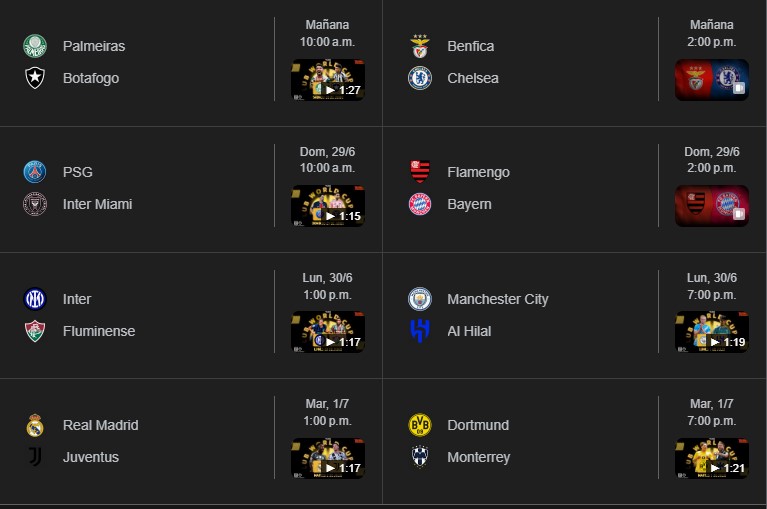Play the Manchester City vs Al Hilal video
The width and height of the screenshot is (767, 509).
[x=712, y=333]
